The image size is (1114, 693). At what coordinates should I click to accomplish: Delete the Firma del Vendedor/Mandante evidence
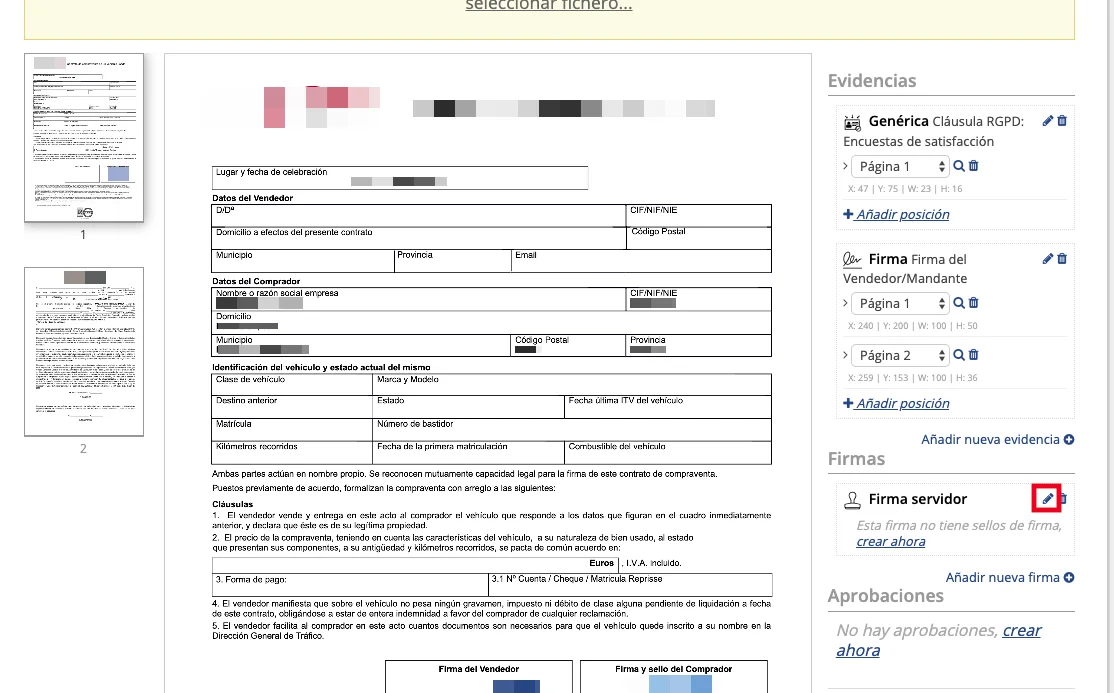1062,259
